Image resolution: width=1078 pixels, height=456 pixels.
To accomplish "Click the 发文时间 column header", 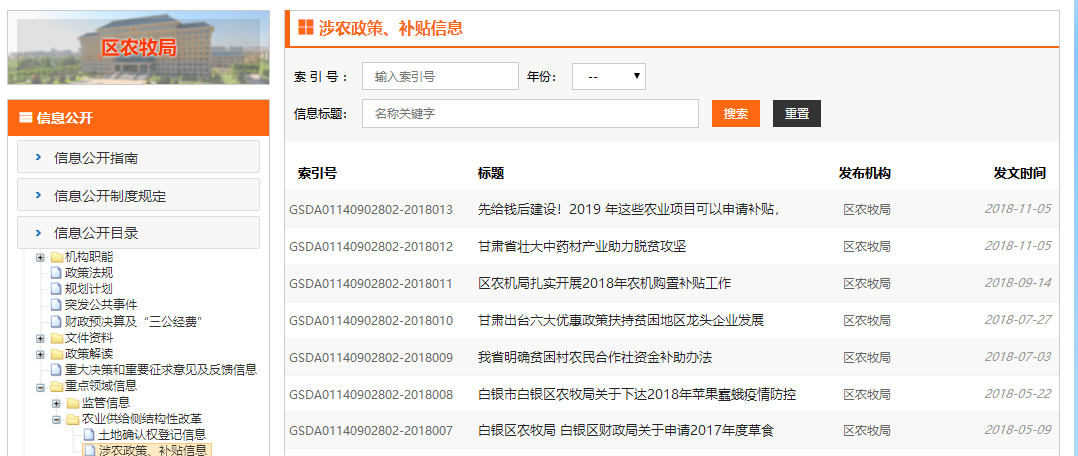I will (x=1020, y=173).
